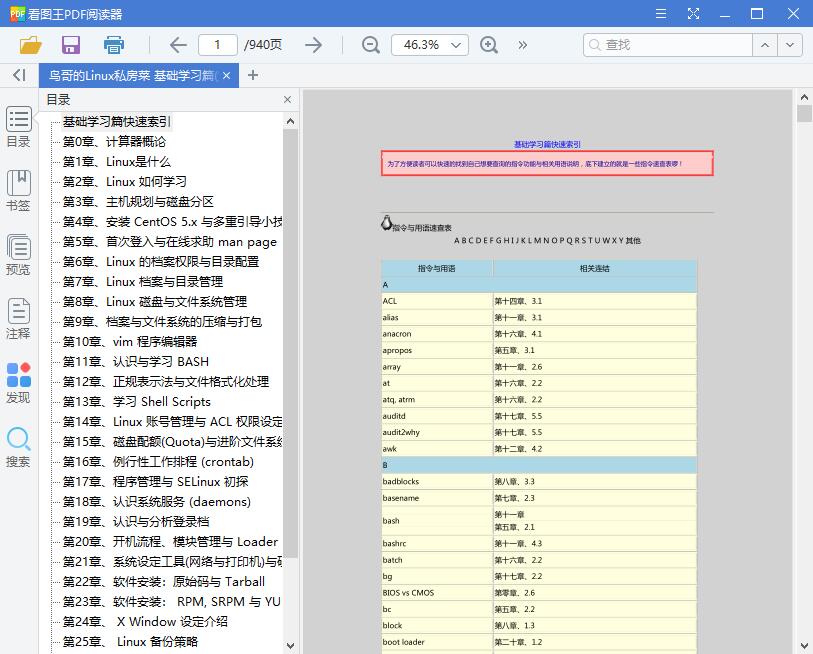Jump to 第9章 档案与文件系统的压缩与打包
The image size is (813, 654).
tap(162, 322)
